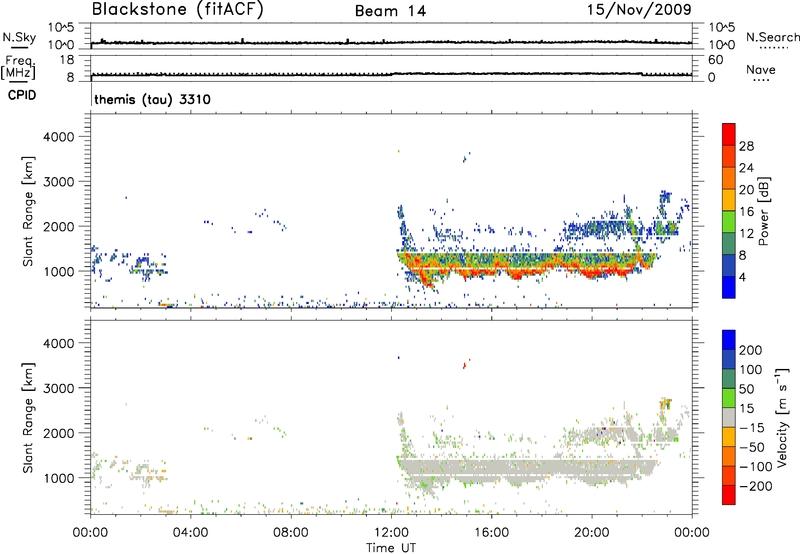Click the 'Blackstone (fitACF)' title text
This screenshot has width=800, height=554.
(x=178, y=9)
